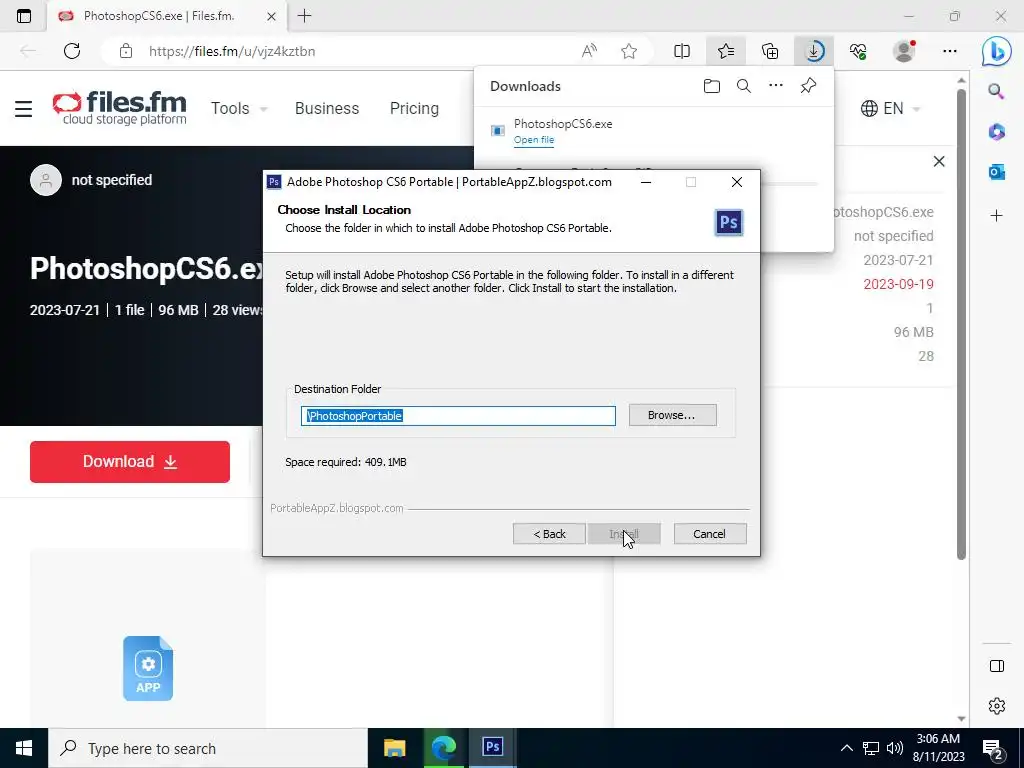Show hidden system tray icons
This screenshot has width=1024, height=768.
846,748
